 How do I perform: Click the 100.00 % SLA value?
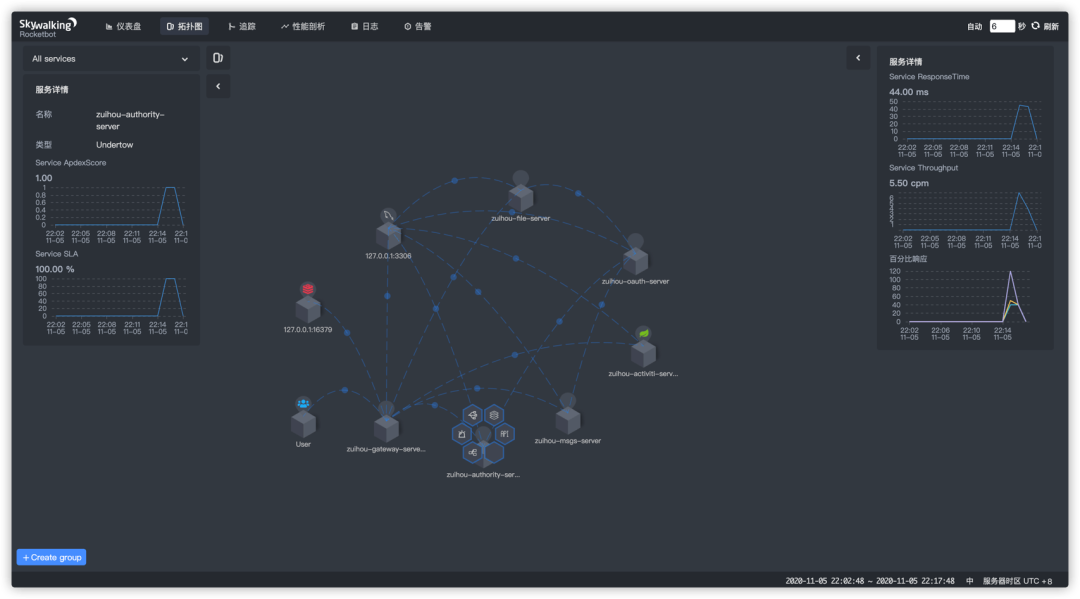(x=54, y=269)
